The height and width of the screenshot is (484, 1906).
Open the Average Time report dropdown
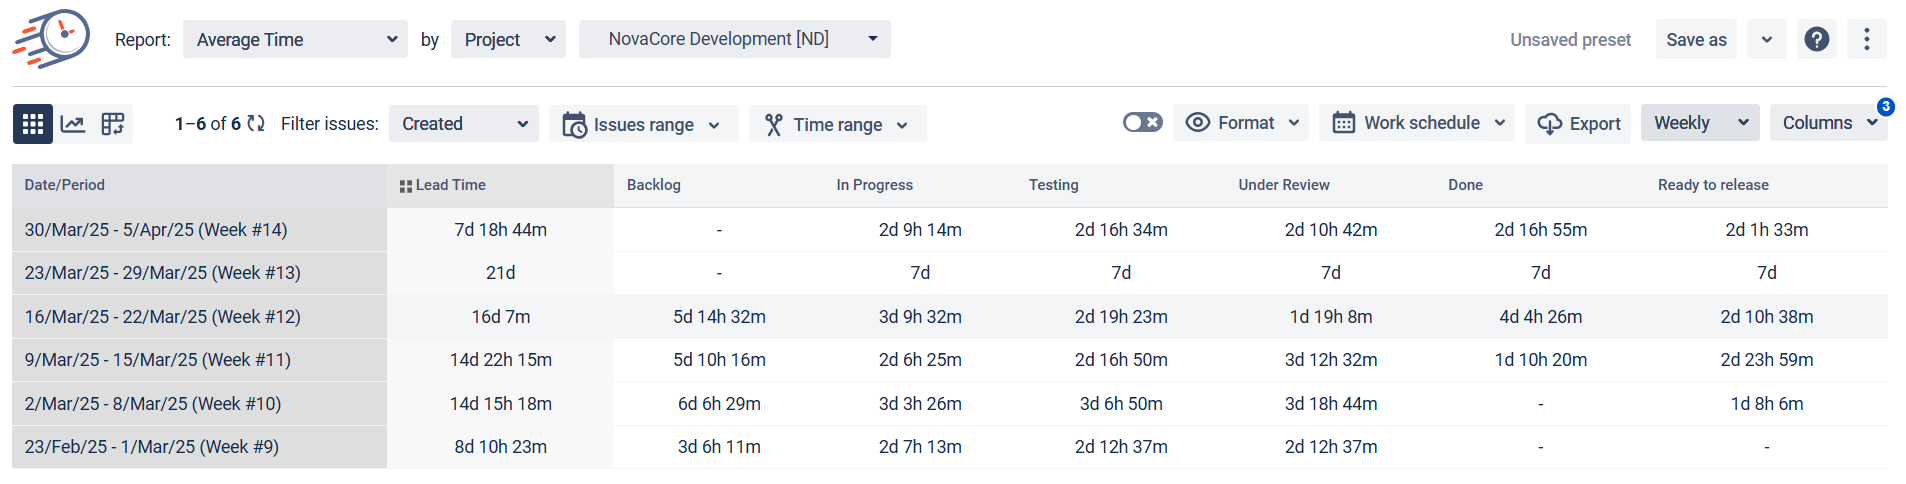tap(295, 40)
